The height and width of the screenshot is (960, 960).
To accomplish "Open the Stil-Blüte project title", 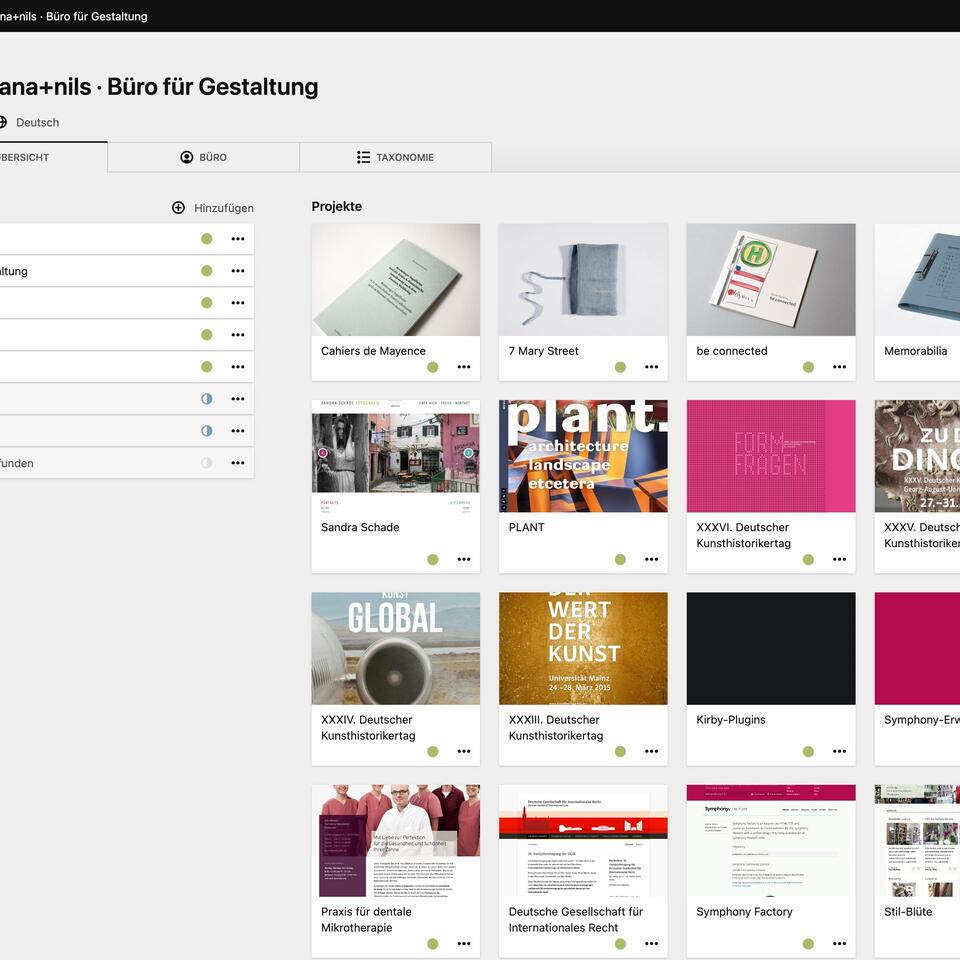I will click(x=908, y=912).
